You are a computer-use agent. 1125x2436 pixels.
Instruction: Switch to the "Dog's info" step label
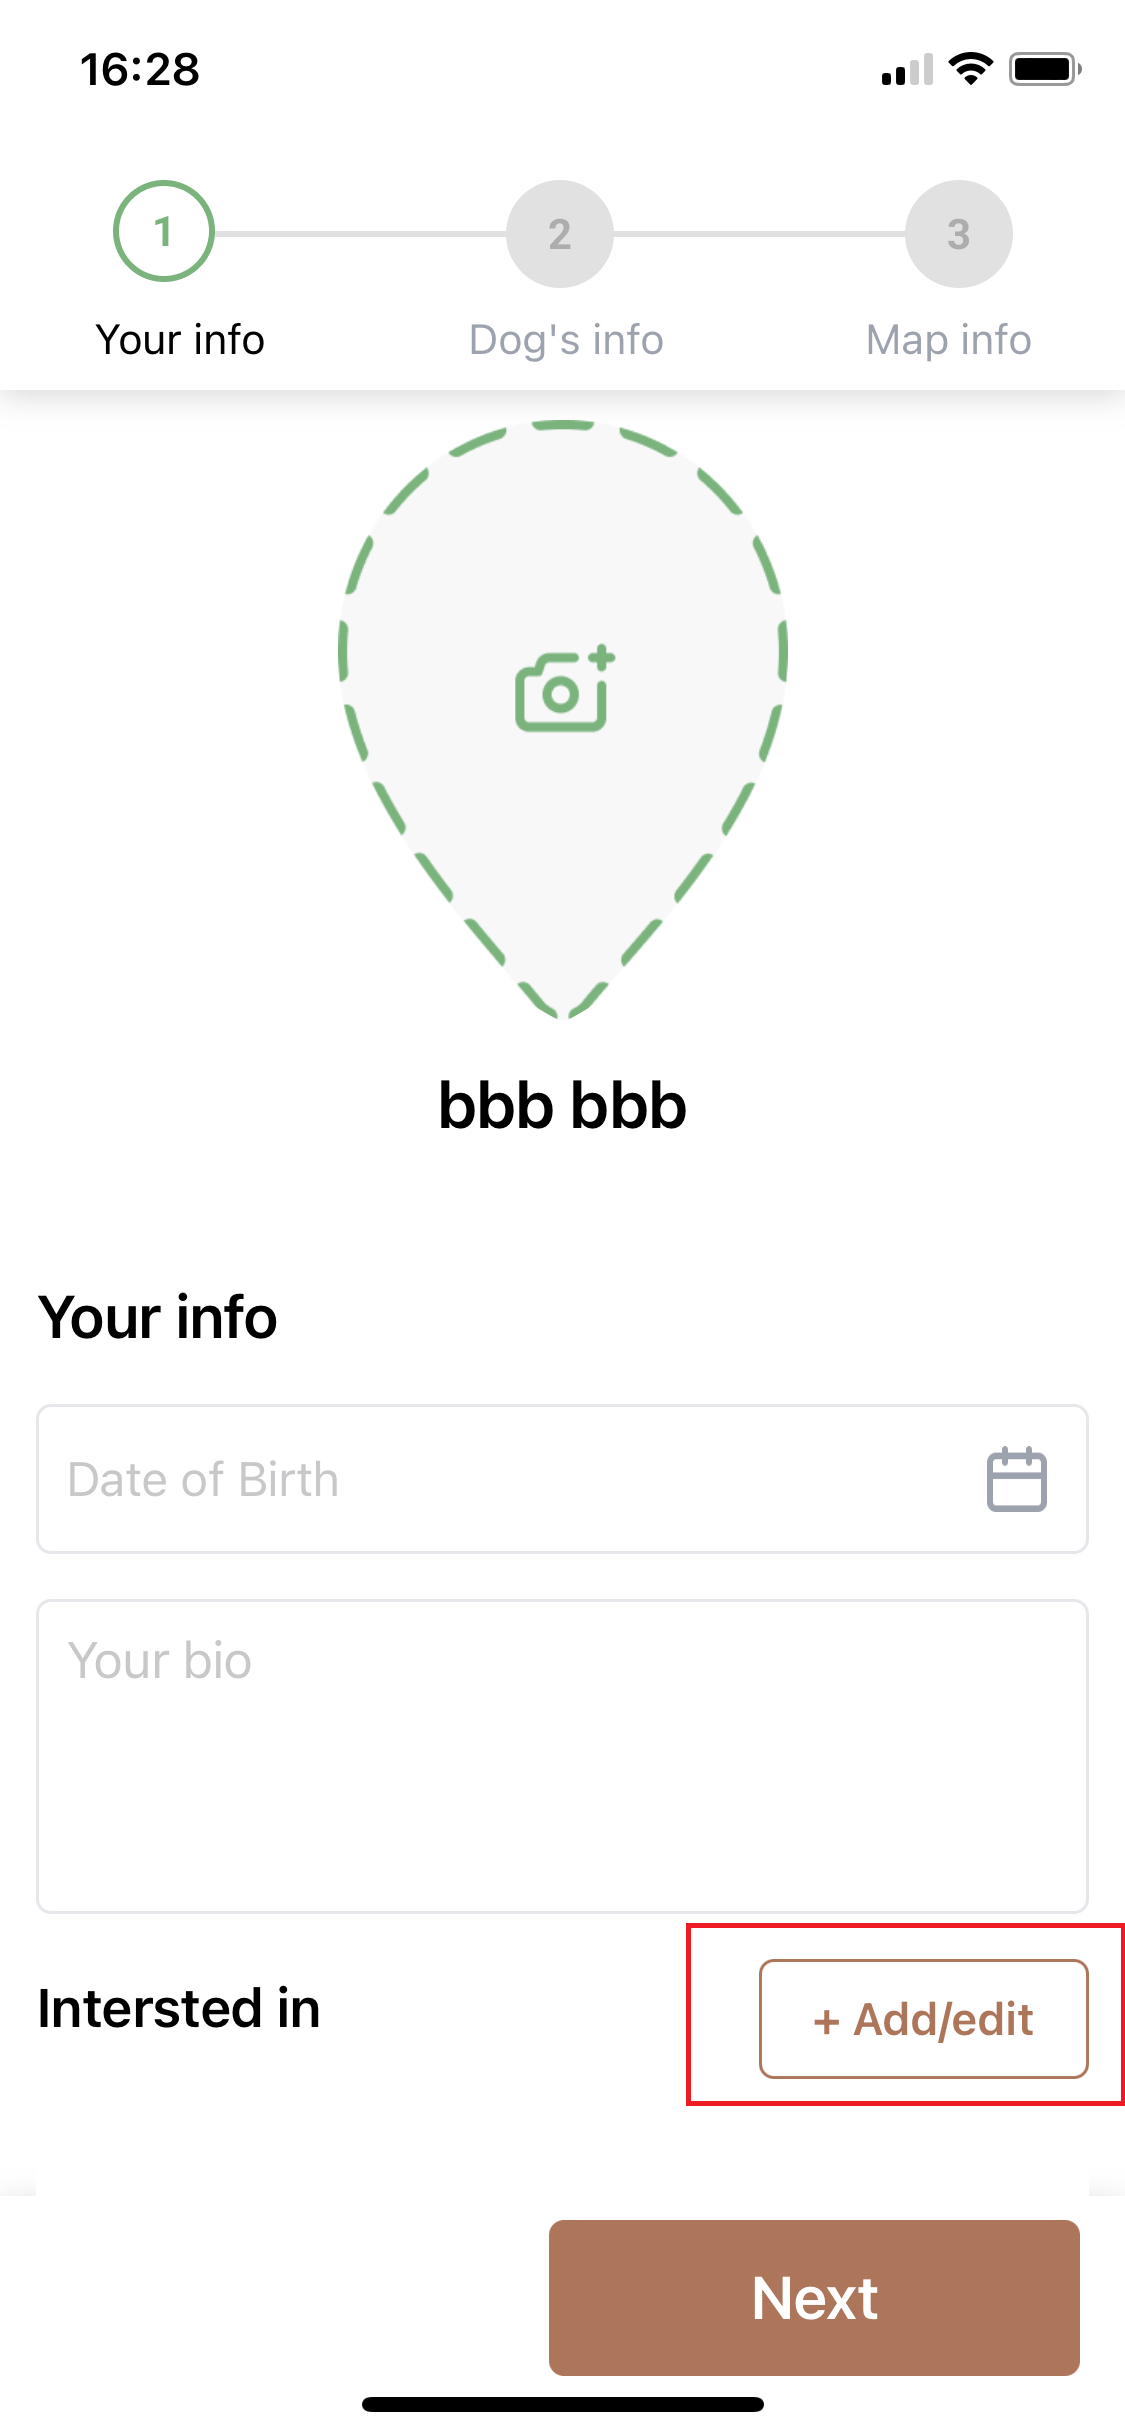(566, 340)
